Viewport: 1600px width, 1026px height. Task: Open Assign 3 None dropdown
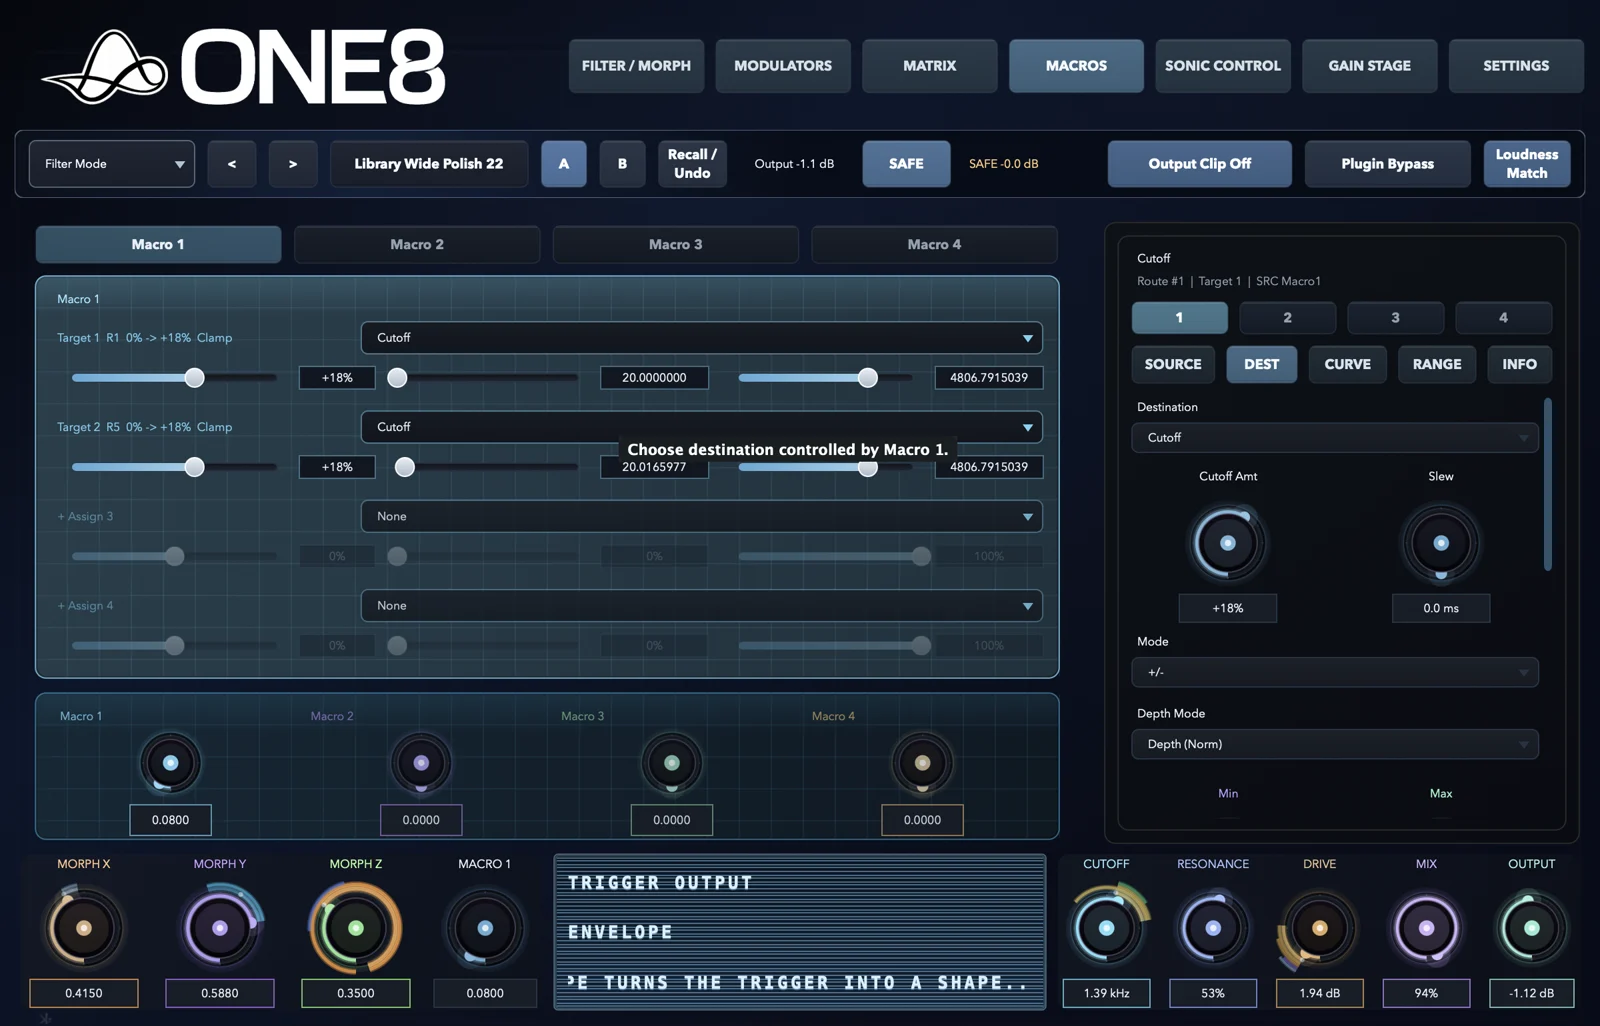pos(701,516)
